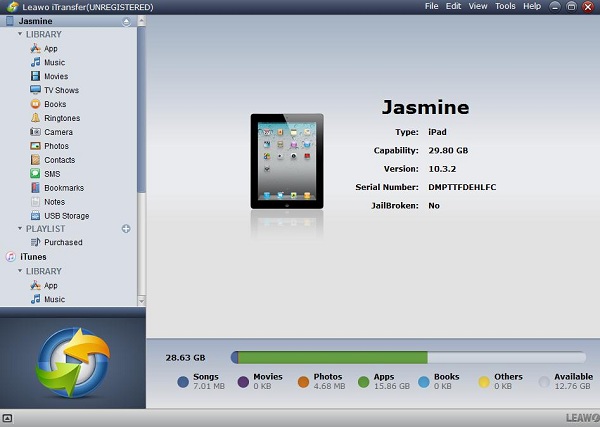This screenshot has width=600, height=427.
Task: Minimize the Leawo iTransfer window
Action: [555, 7]
